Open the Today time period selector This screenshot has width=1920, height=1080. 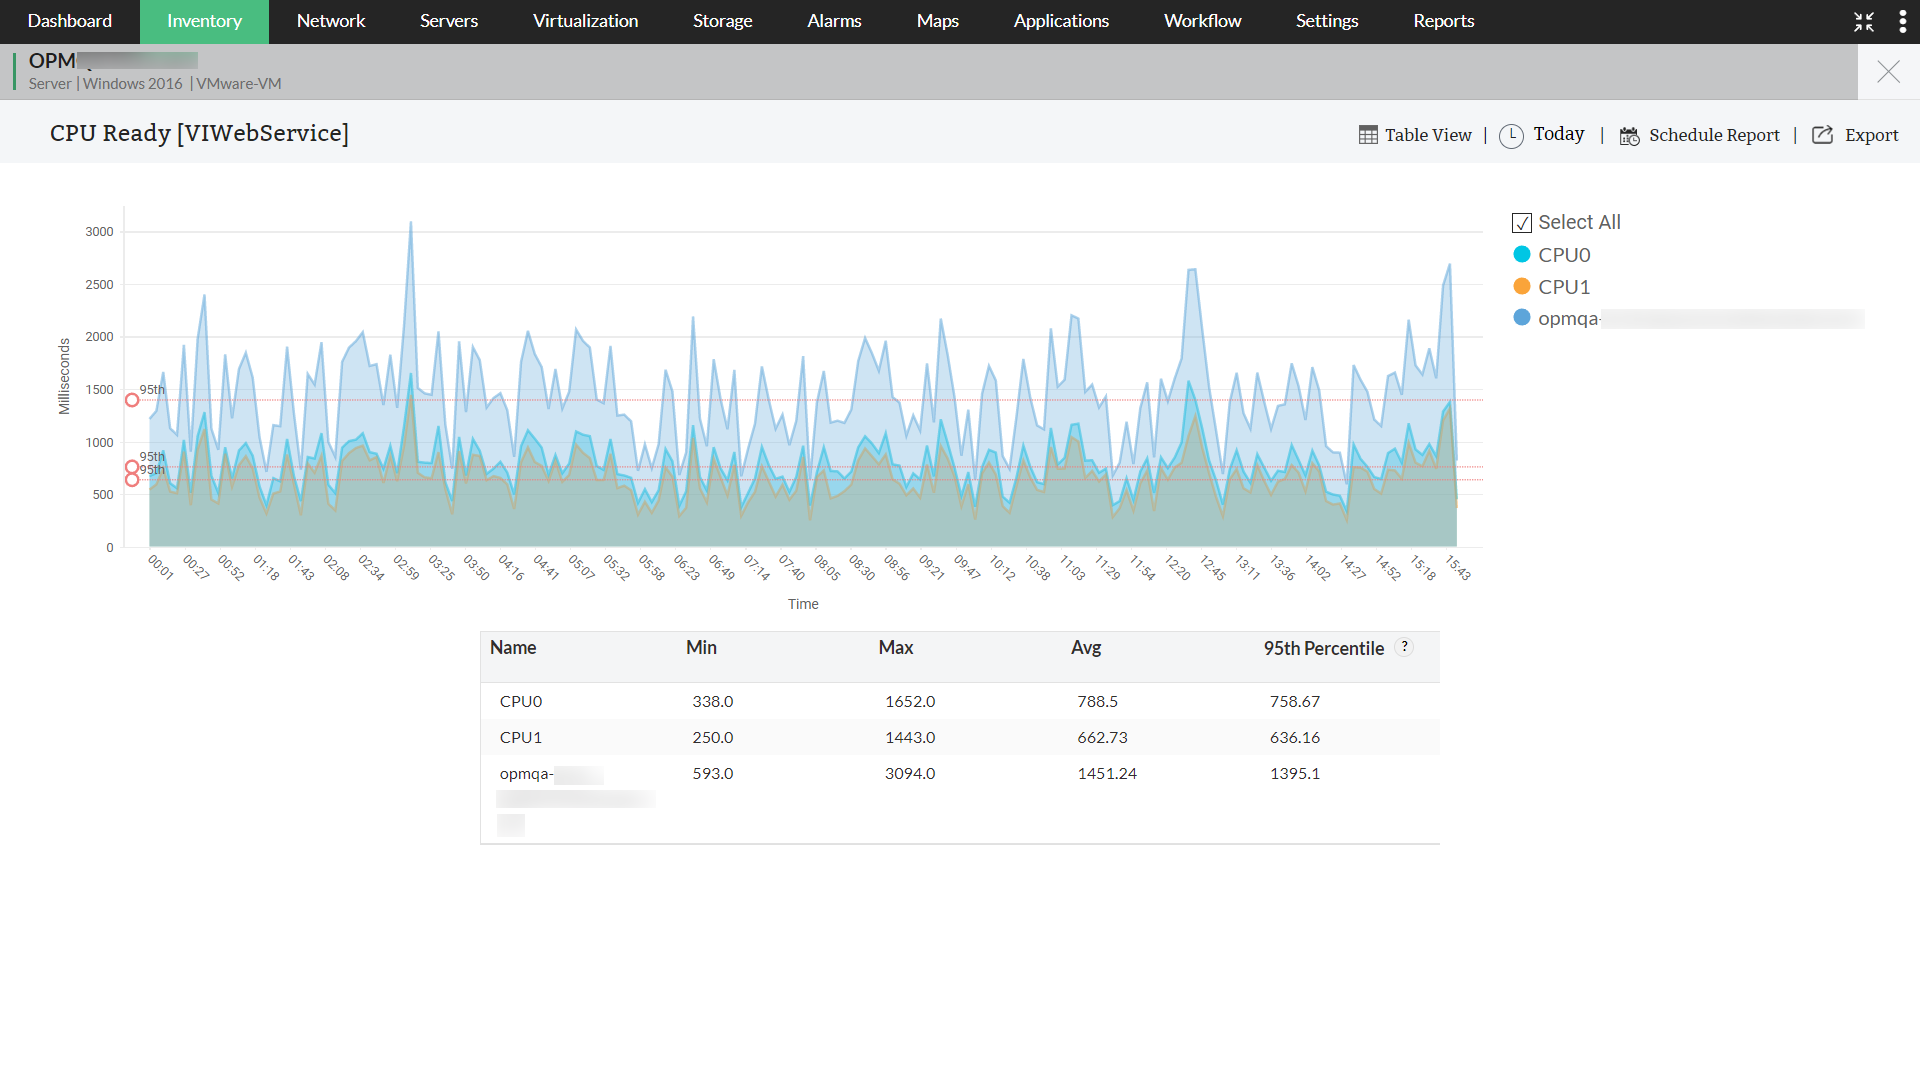point(1558,134)
